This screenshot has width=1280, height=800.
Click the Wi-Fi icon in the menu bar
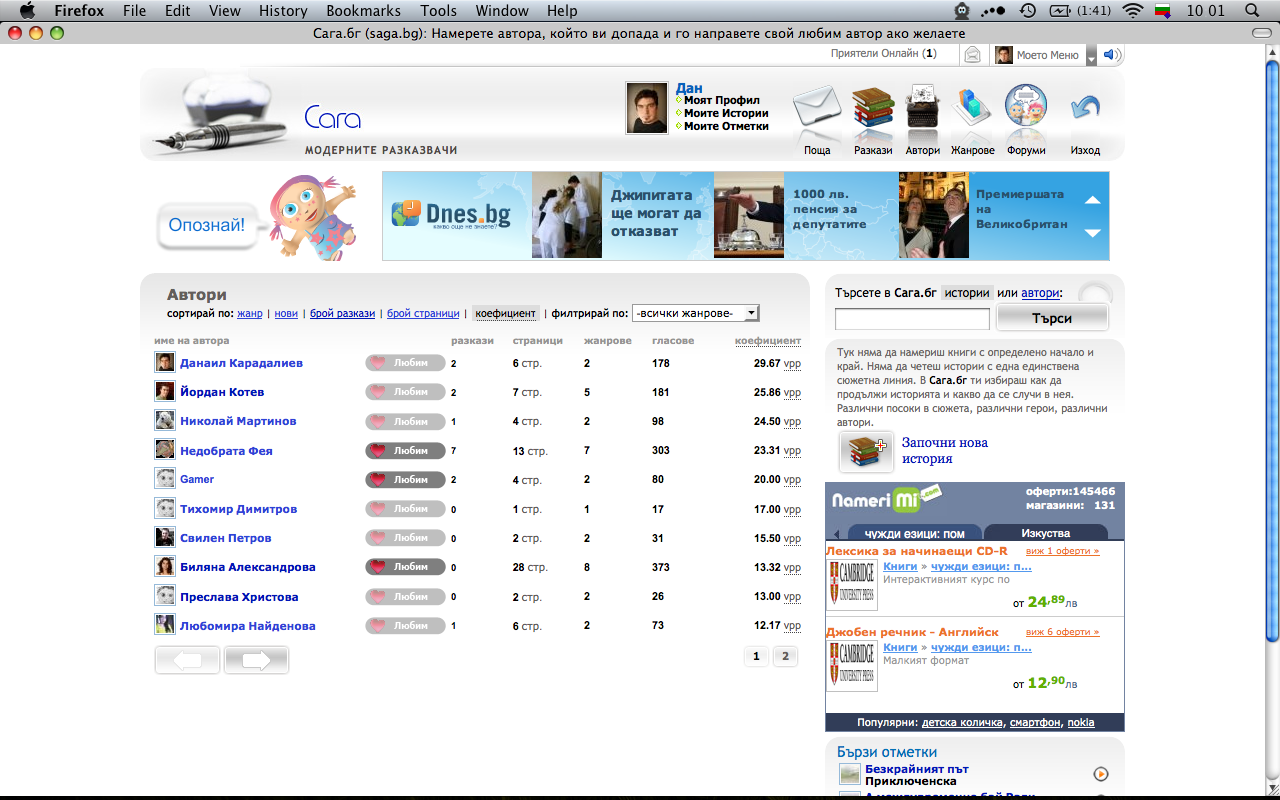point(1133,11)
